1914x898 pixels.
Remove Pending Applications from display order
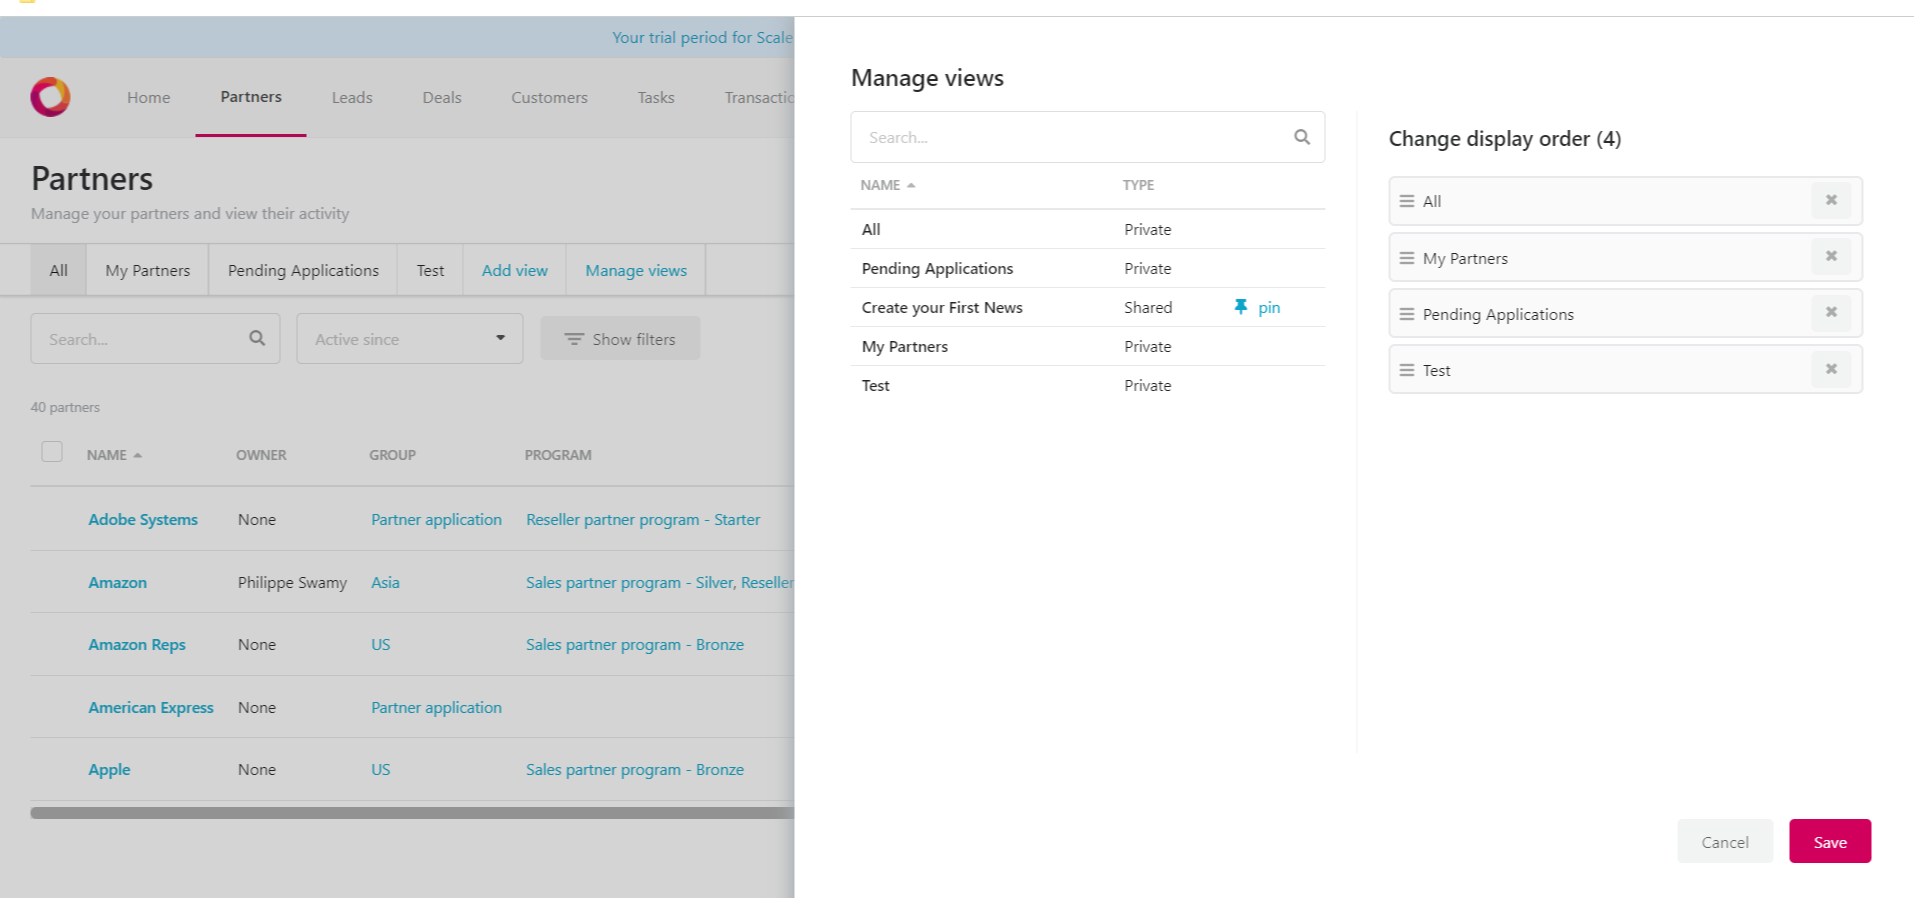[1831, 312]
